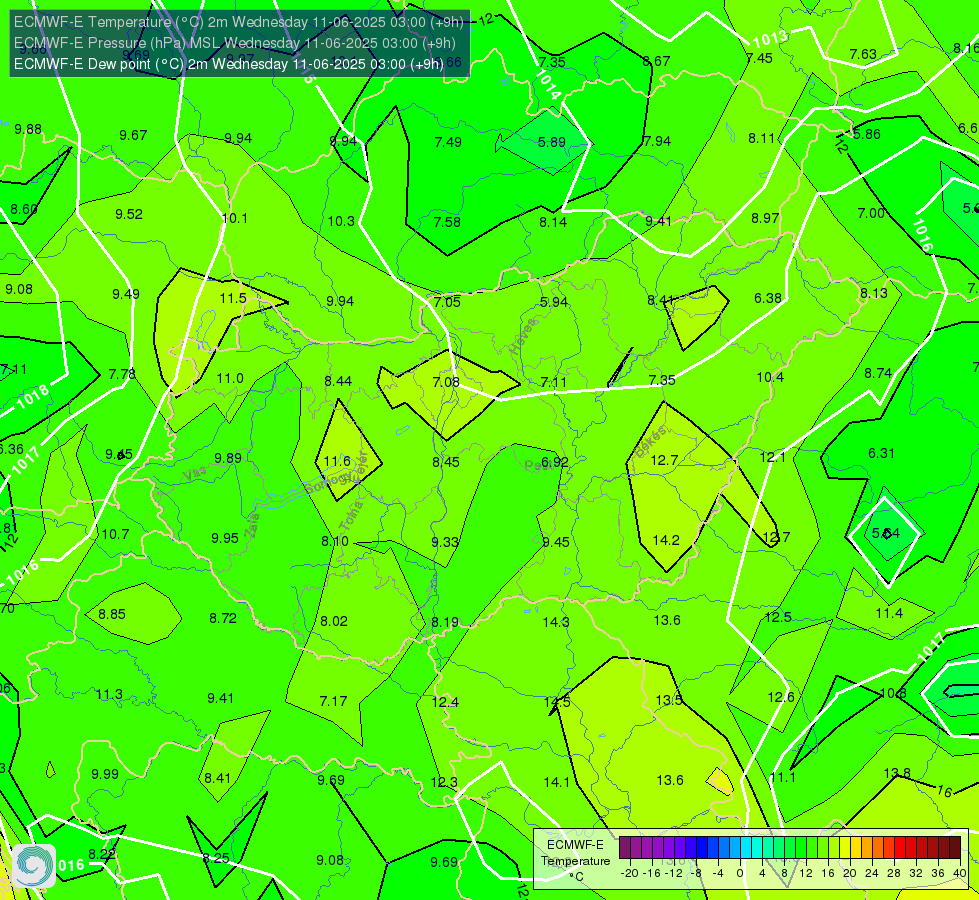Click the 5.94 dew point value
Screen dimensions: 979x900
(554, 302)
